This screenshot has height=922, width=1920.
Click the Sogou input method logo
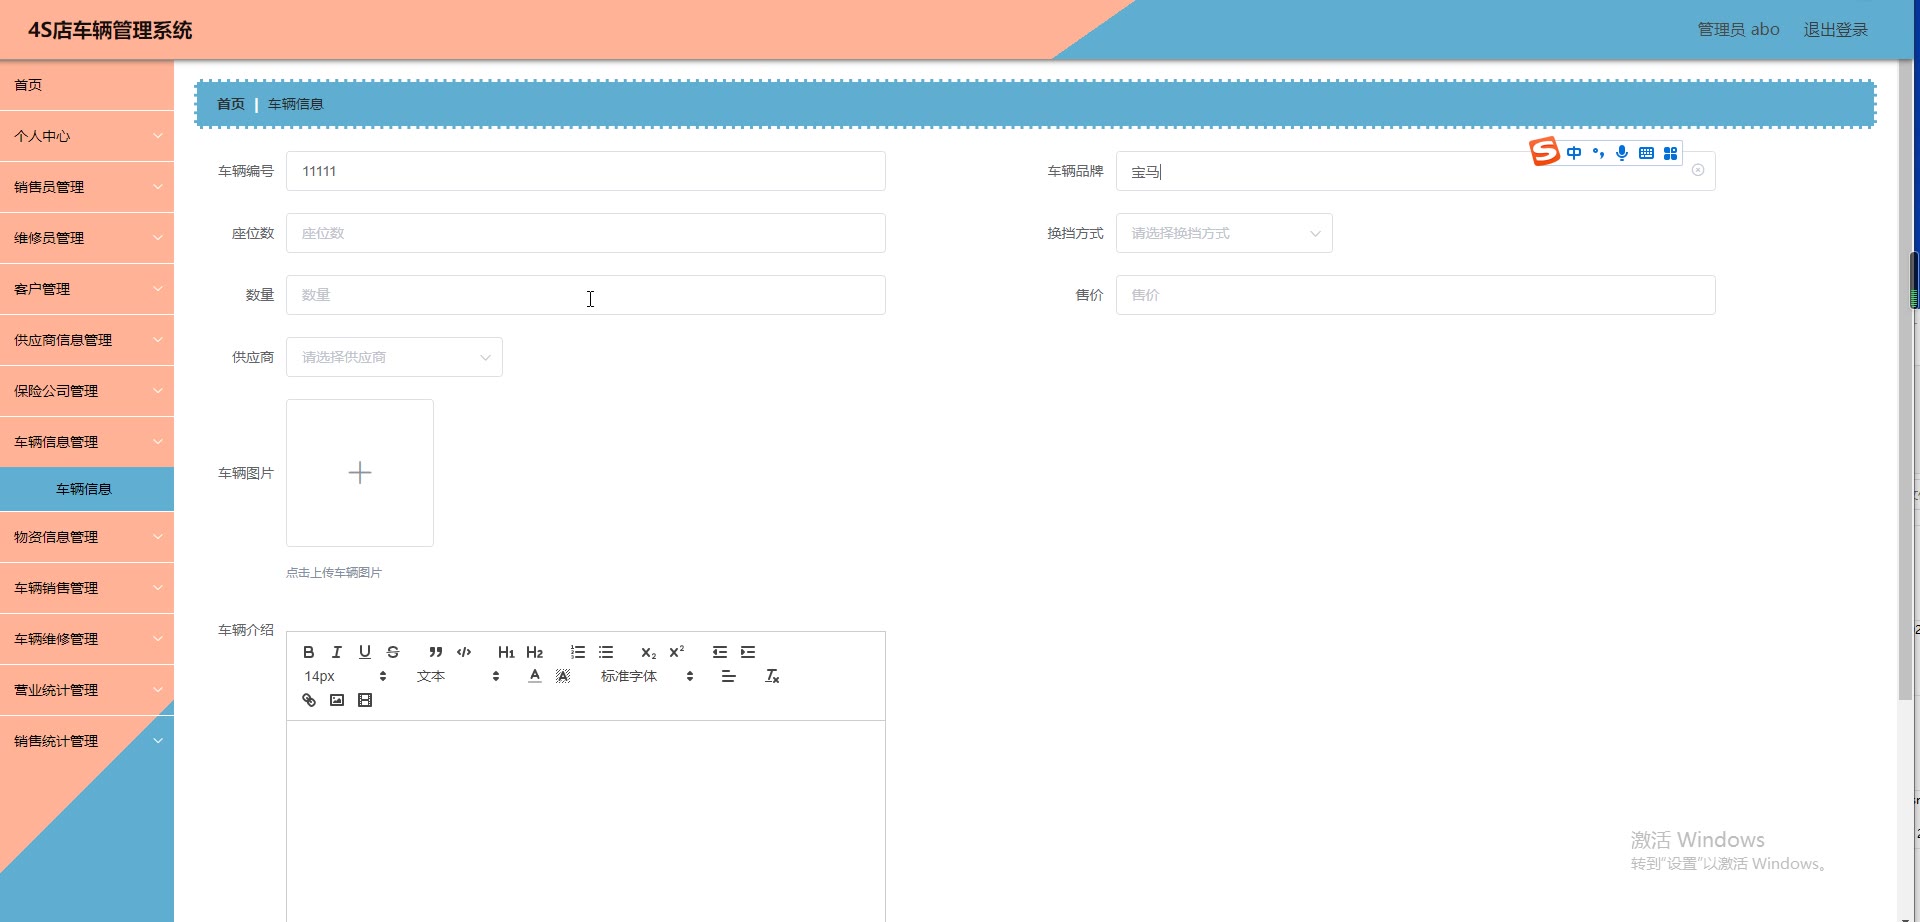(x=1544, y=151)
